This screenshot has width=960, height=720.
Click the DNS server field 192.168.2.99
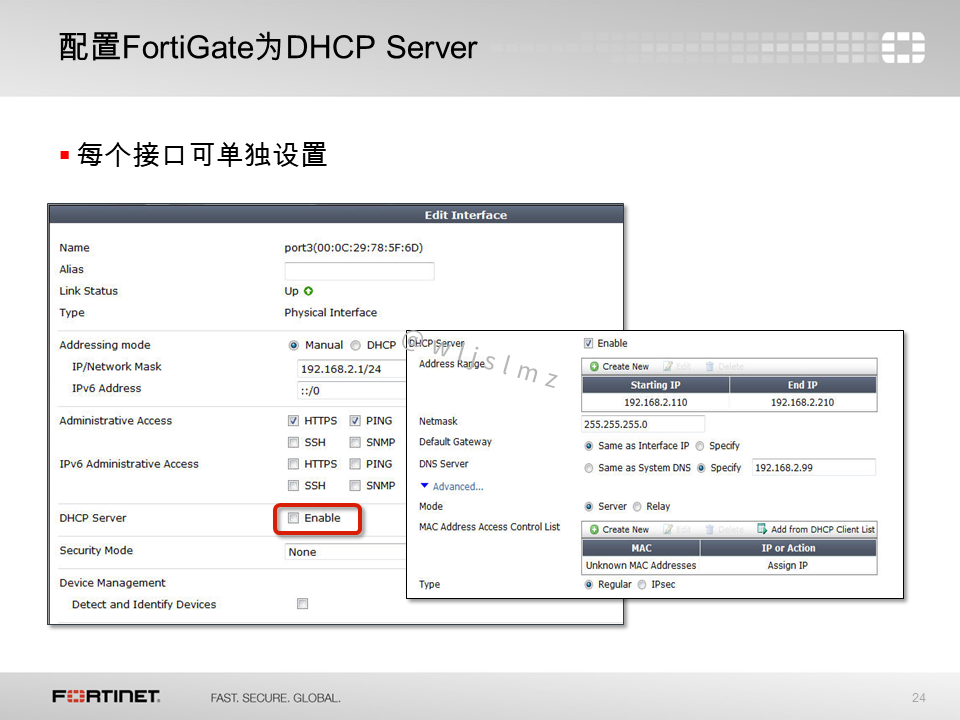pos(814,467)
